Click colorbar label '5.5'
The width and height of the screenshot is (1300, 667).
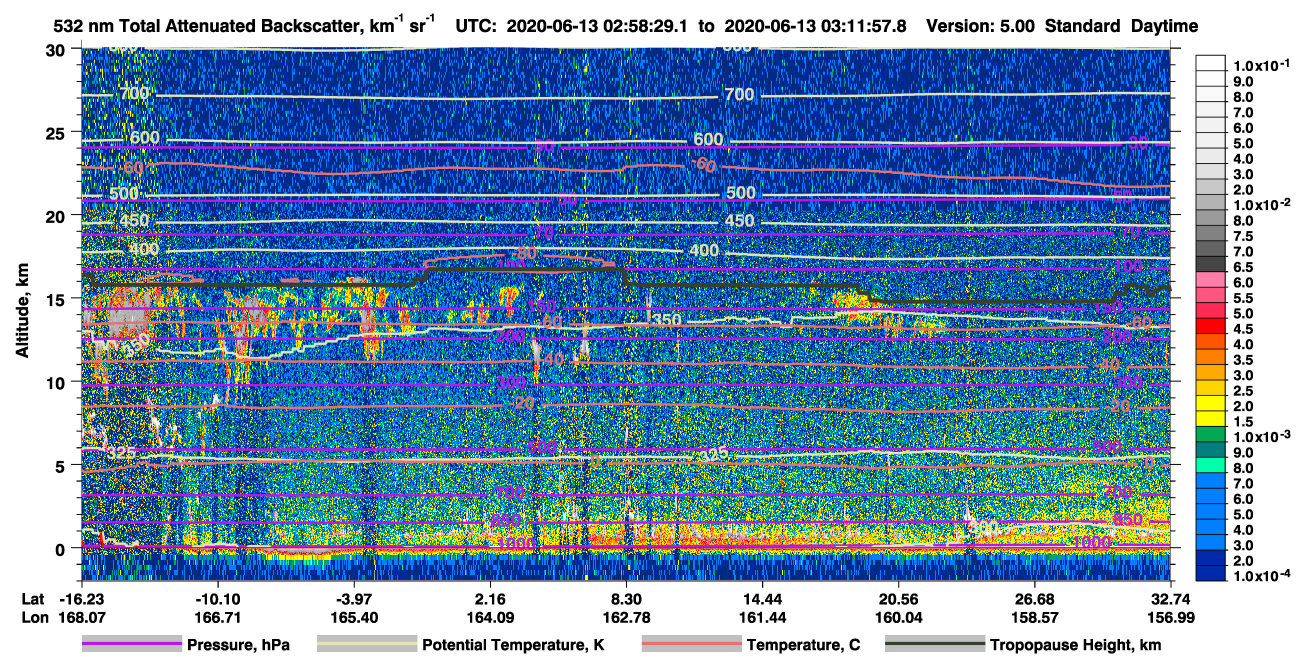[x=1243, y=298]
